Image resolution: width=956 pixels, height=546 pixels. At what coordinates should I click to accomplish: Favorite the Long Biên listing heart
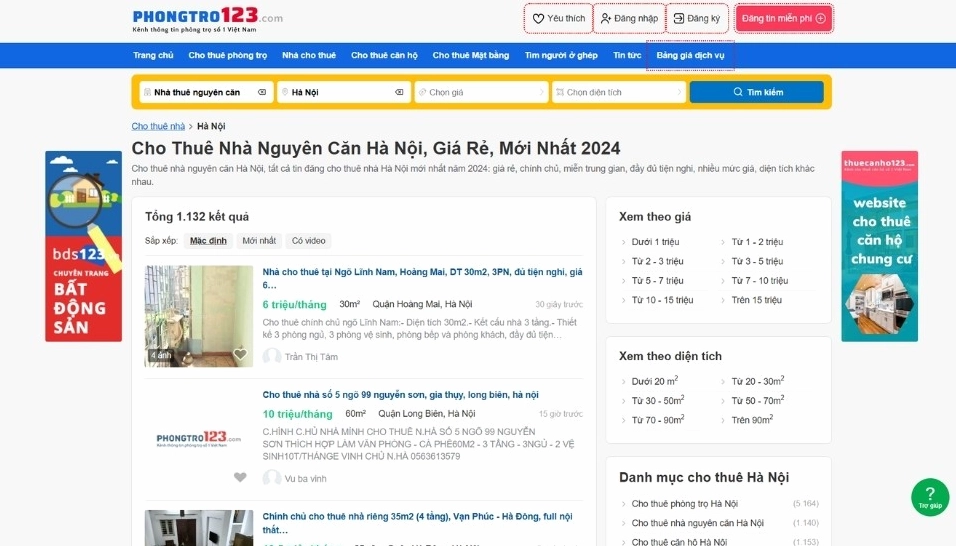[240, 477]
